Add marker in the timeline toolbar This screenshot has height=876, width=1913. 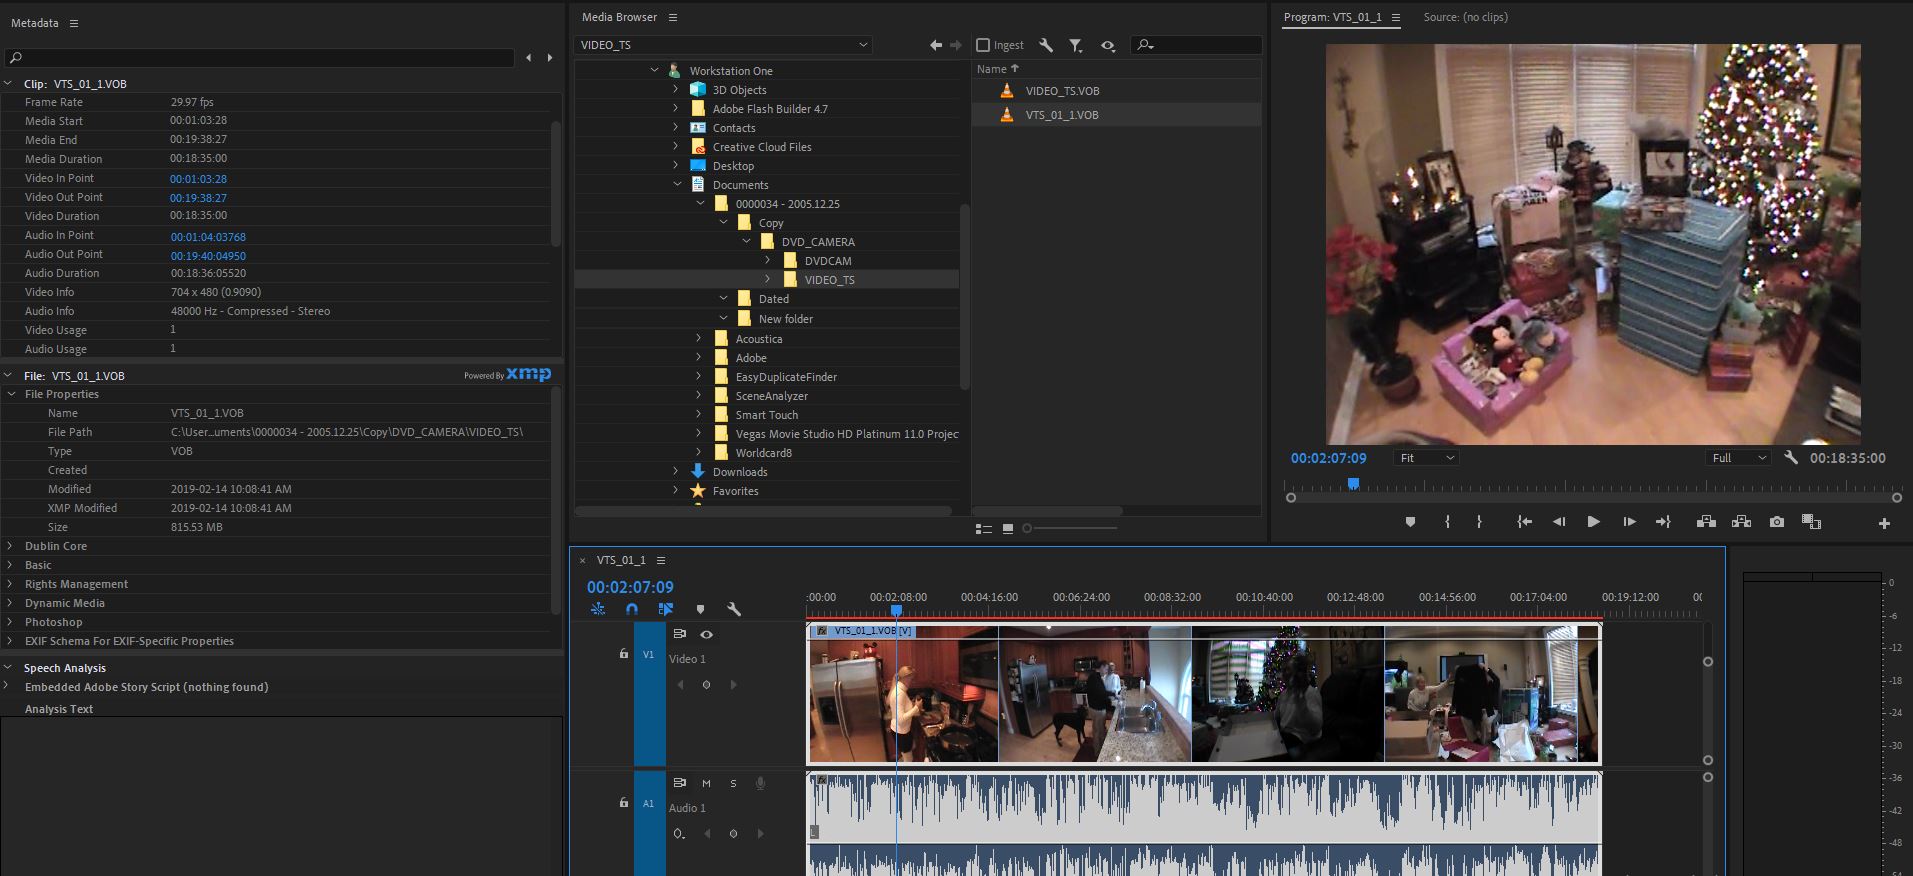tap(700, 609)
